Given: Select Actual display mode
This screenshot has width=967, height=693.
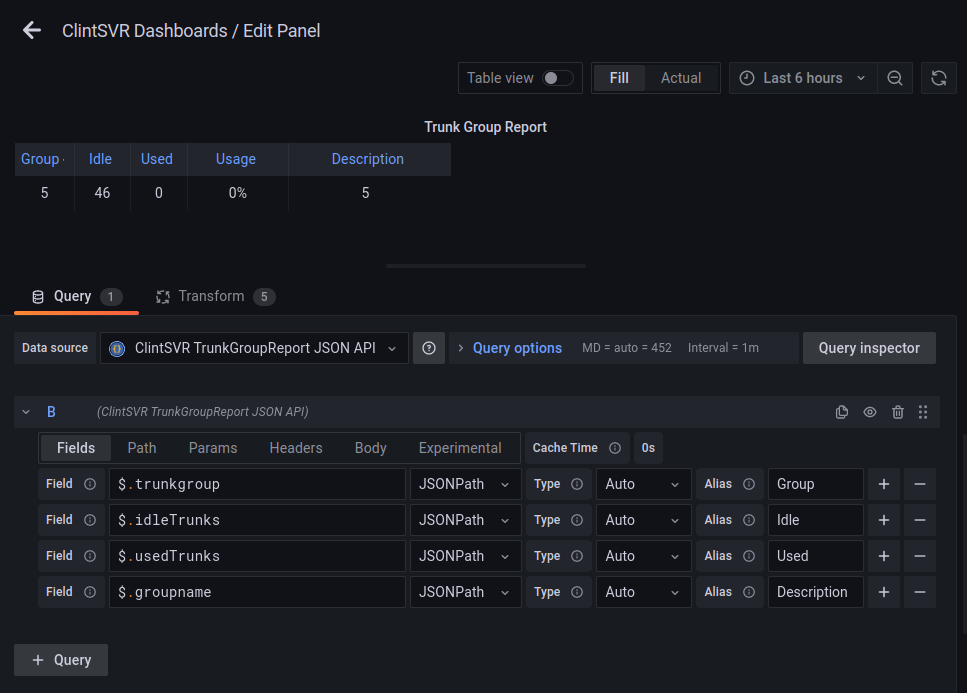Looking at the screenshot, I should [681, 78].
